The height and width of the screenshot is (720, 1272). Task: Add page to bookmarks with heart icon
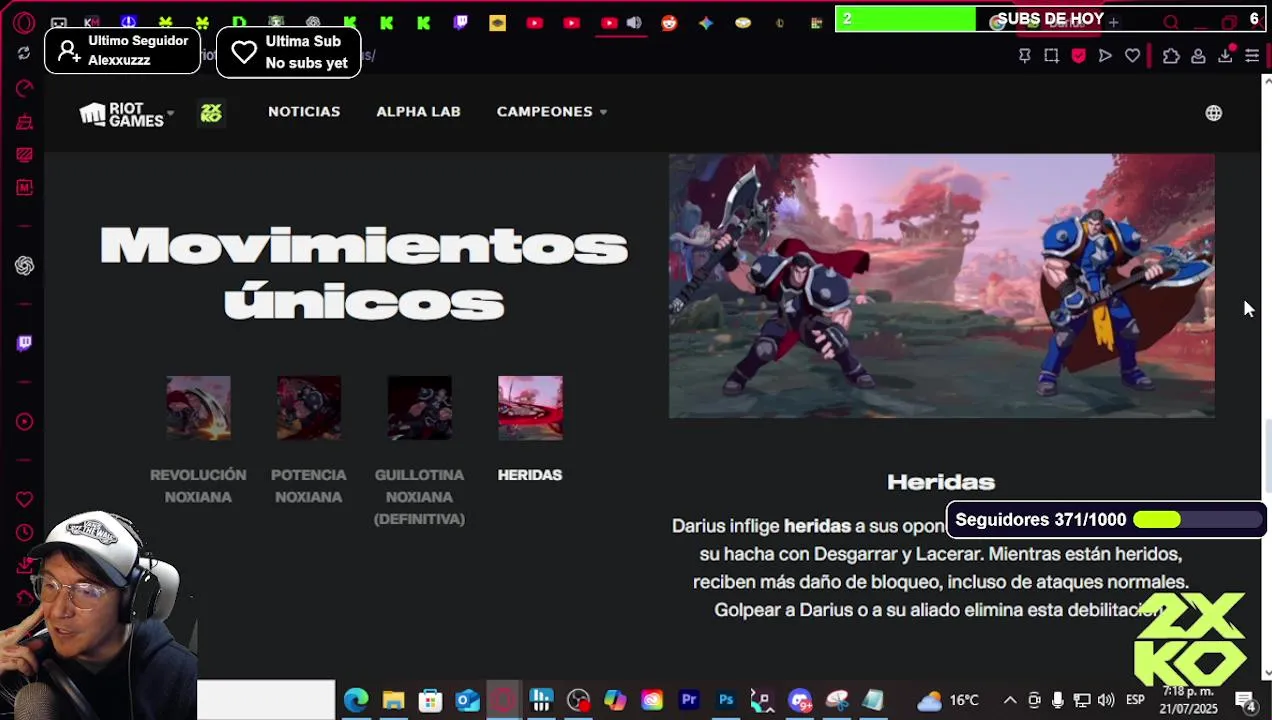tap(1132, 56)
